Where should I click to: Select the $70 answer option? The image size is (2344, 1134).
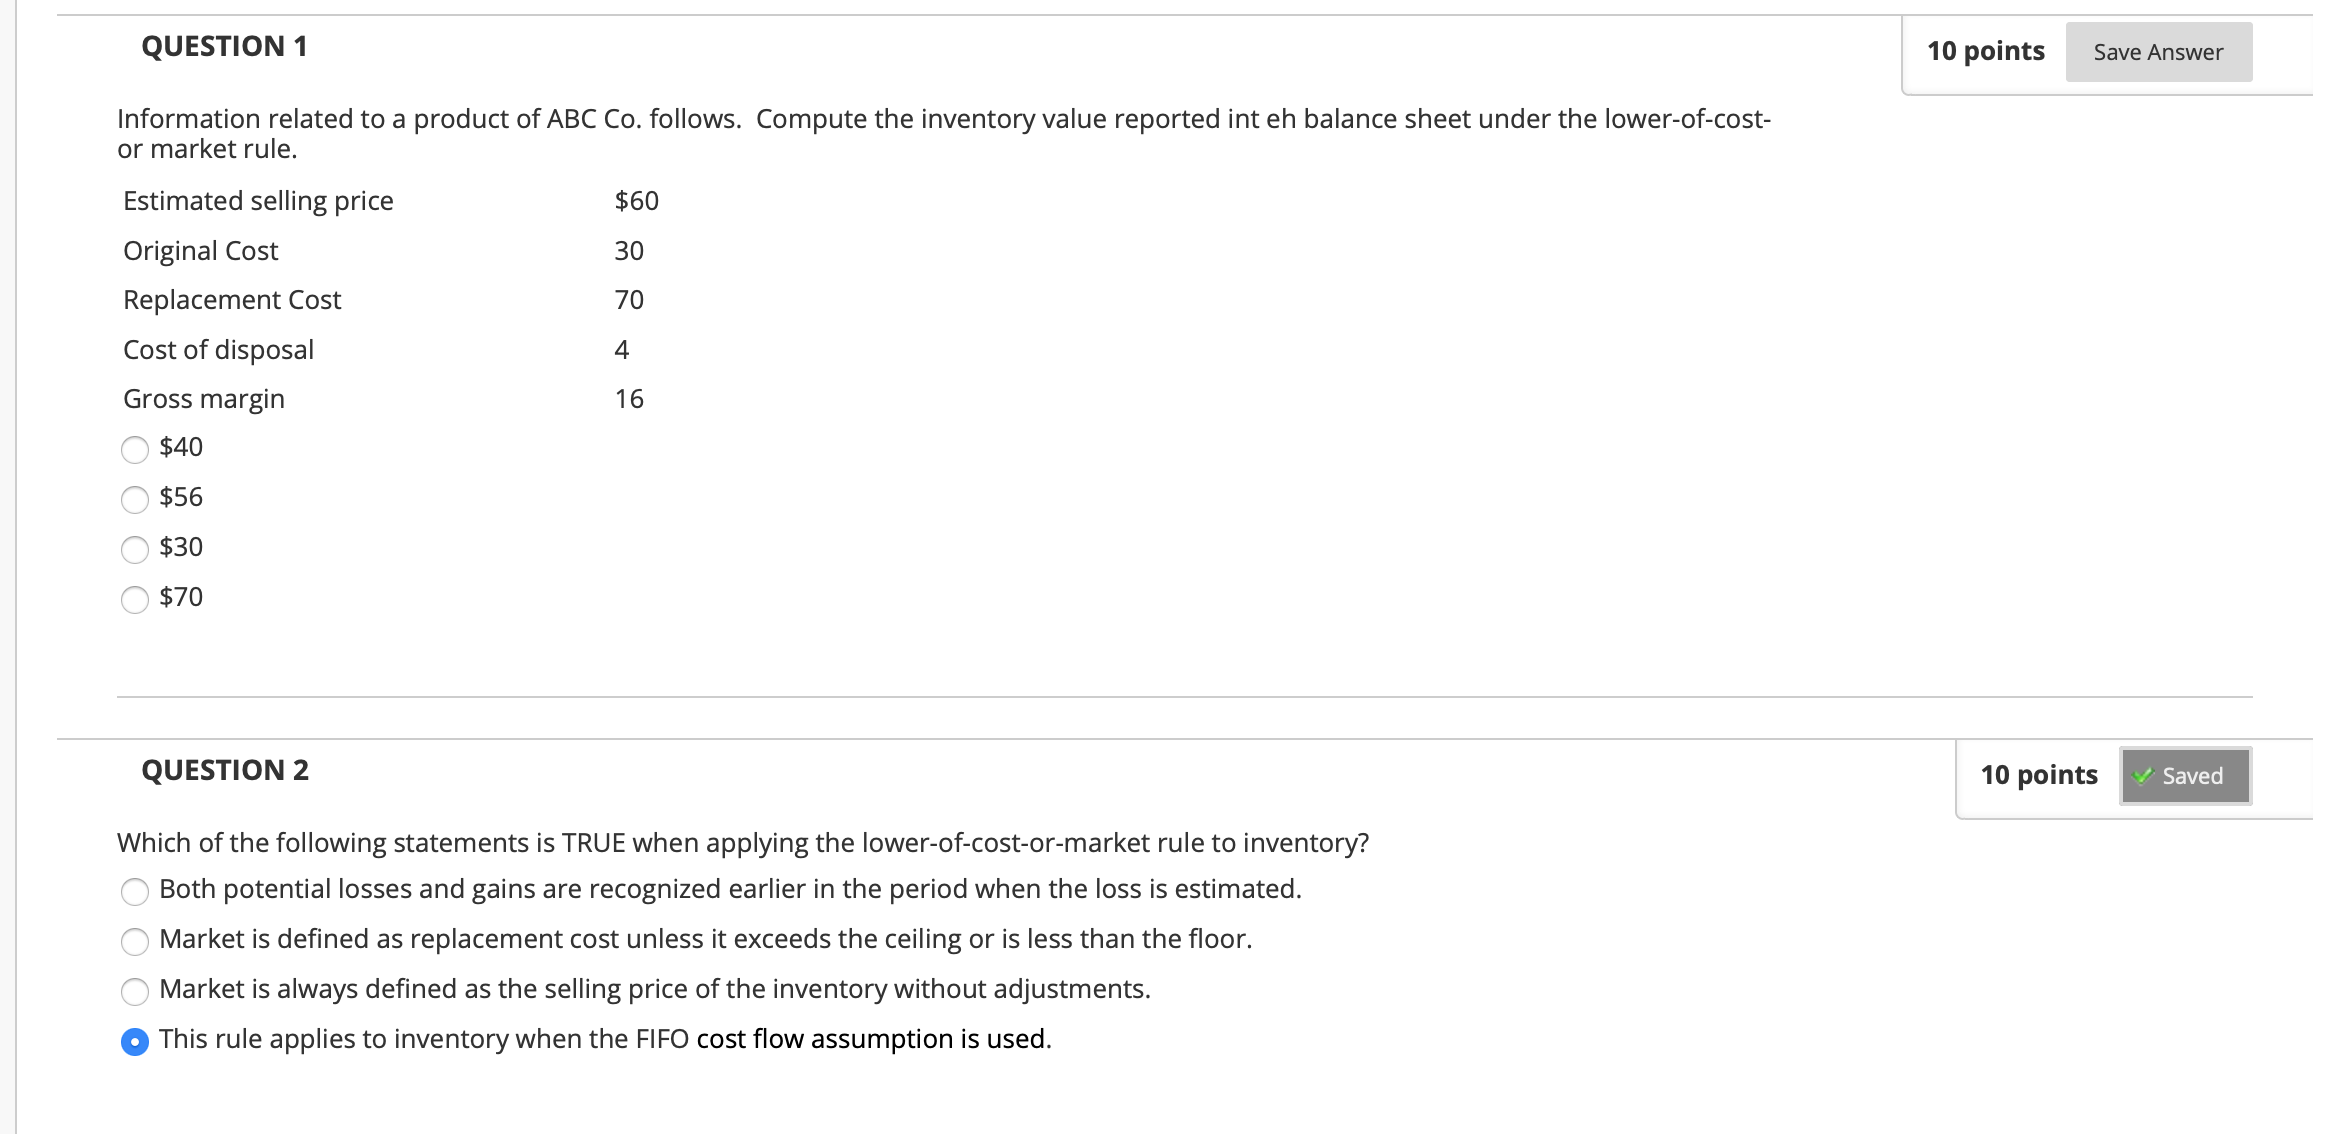(x=134, y=598)
